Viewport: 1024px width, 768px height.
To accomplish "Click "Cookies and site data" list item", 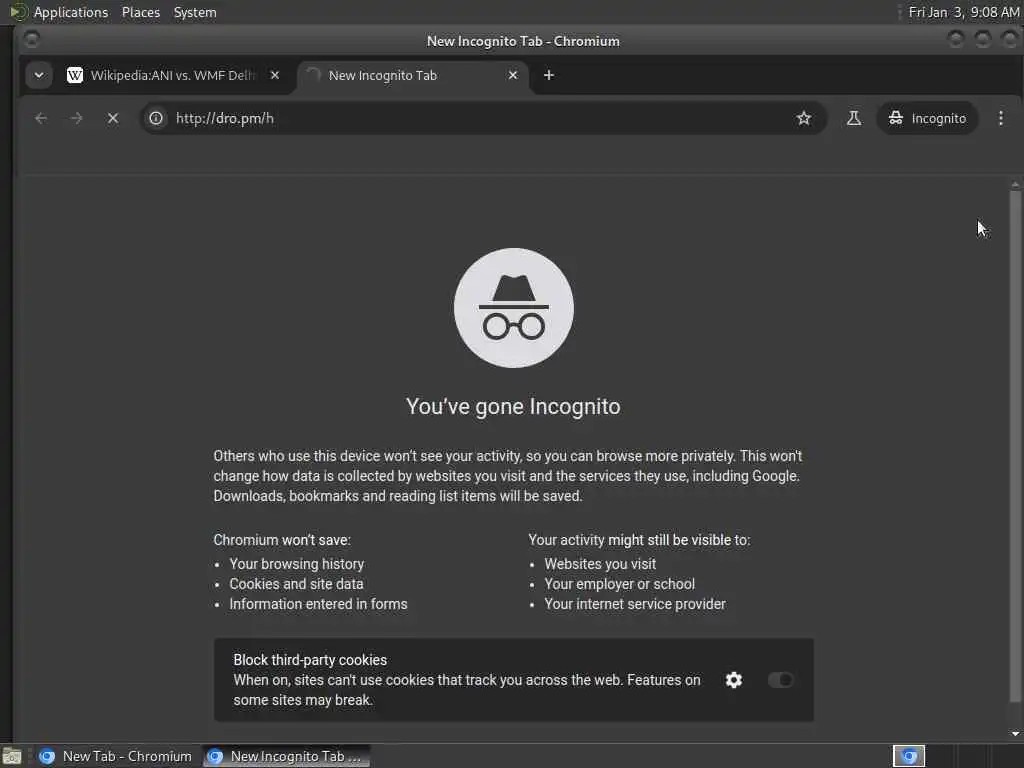I will (x=296, y=584).
